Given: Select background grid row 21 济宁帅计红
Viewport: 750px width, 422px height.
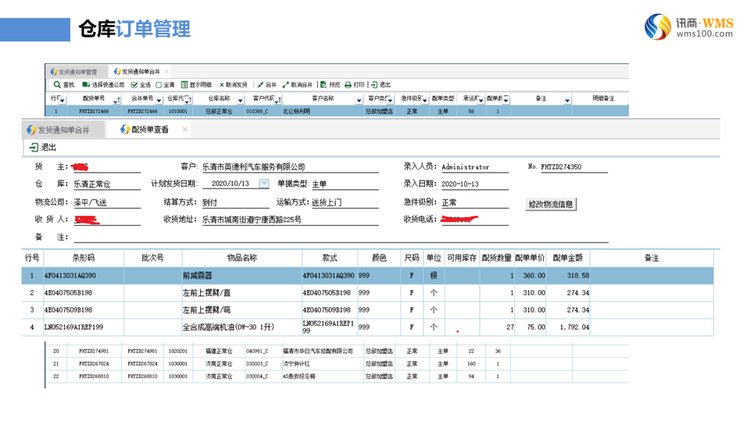Looking at the screenshot, I should click(337, 364).
